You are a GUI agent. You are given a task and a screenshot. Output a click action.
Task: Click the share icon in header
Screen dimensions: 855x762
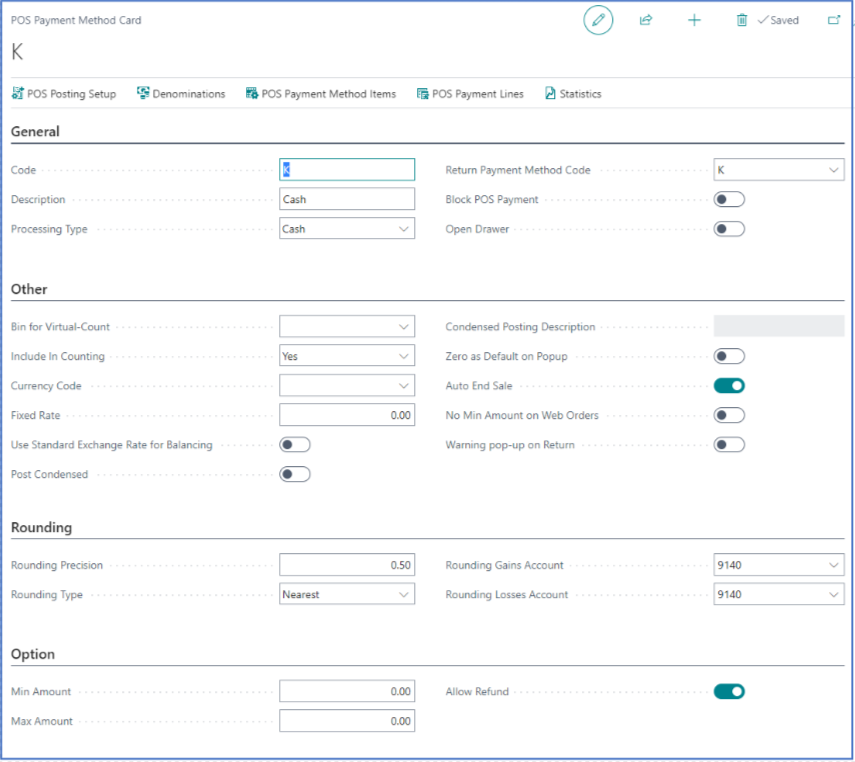click(646, 20)
